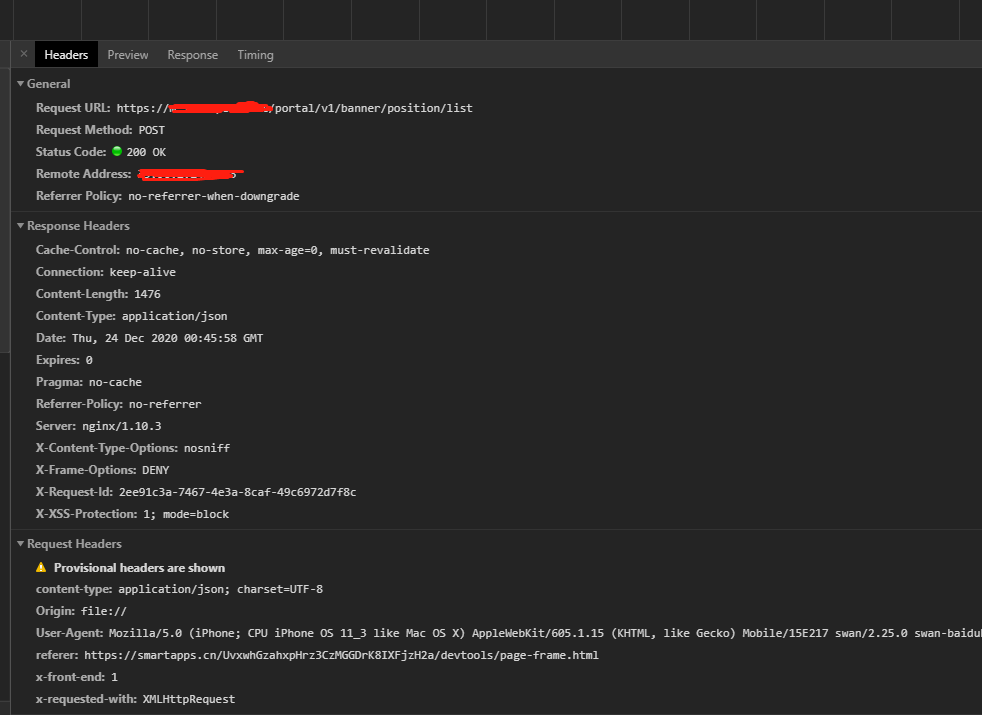
Task: Click the green 200 OK status indicator
Action: (116, 151)
